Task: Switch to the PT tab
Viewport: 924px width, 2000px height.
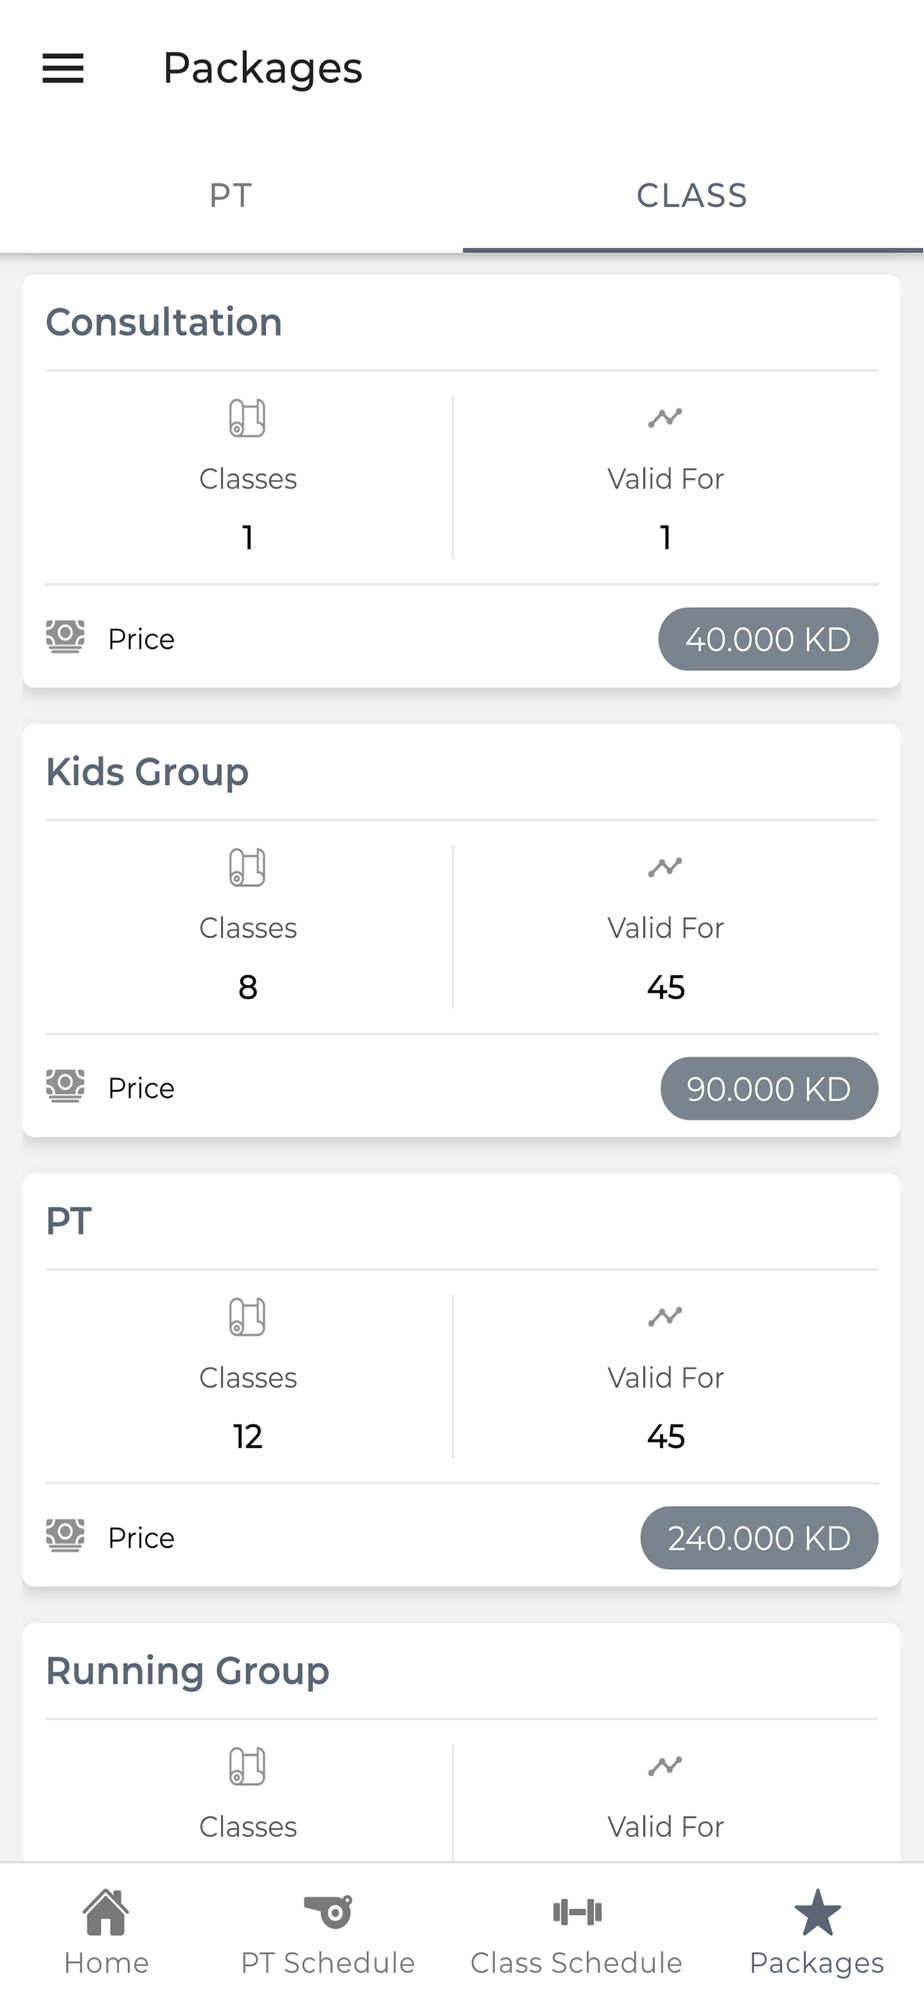Action: point(231,195)
